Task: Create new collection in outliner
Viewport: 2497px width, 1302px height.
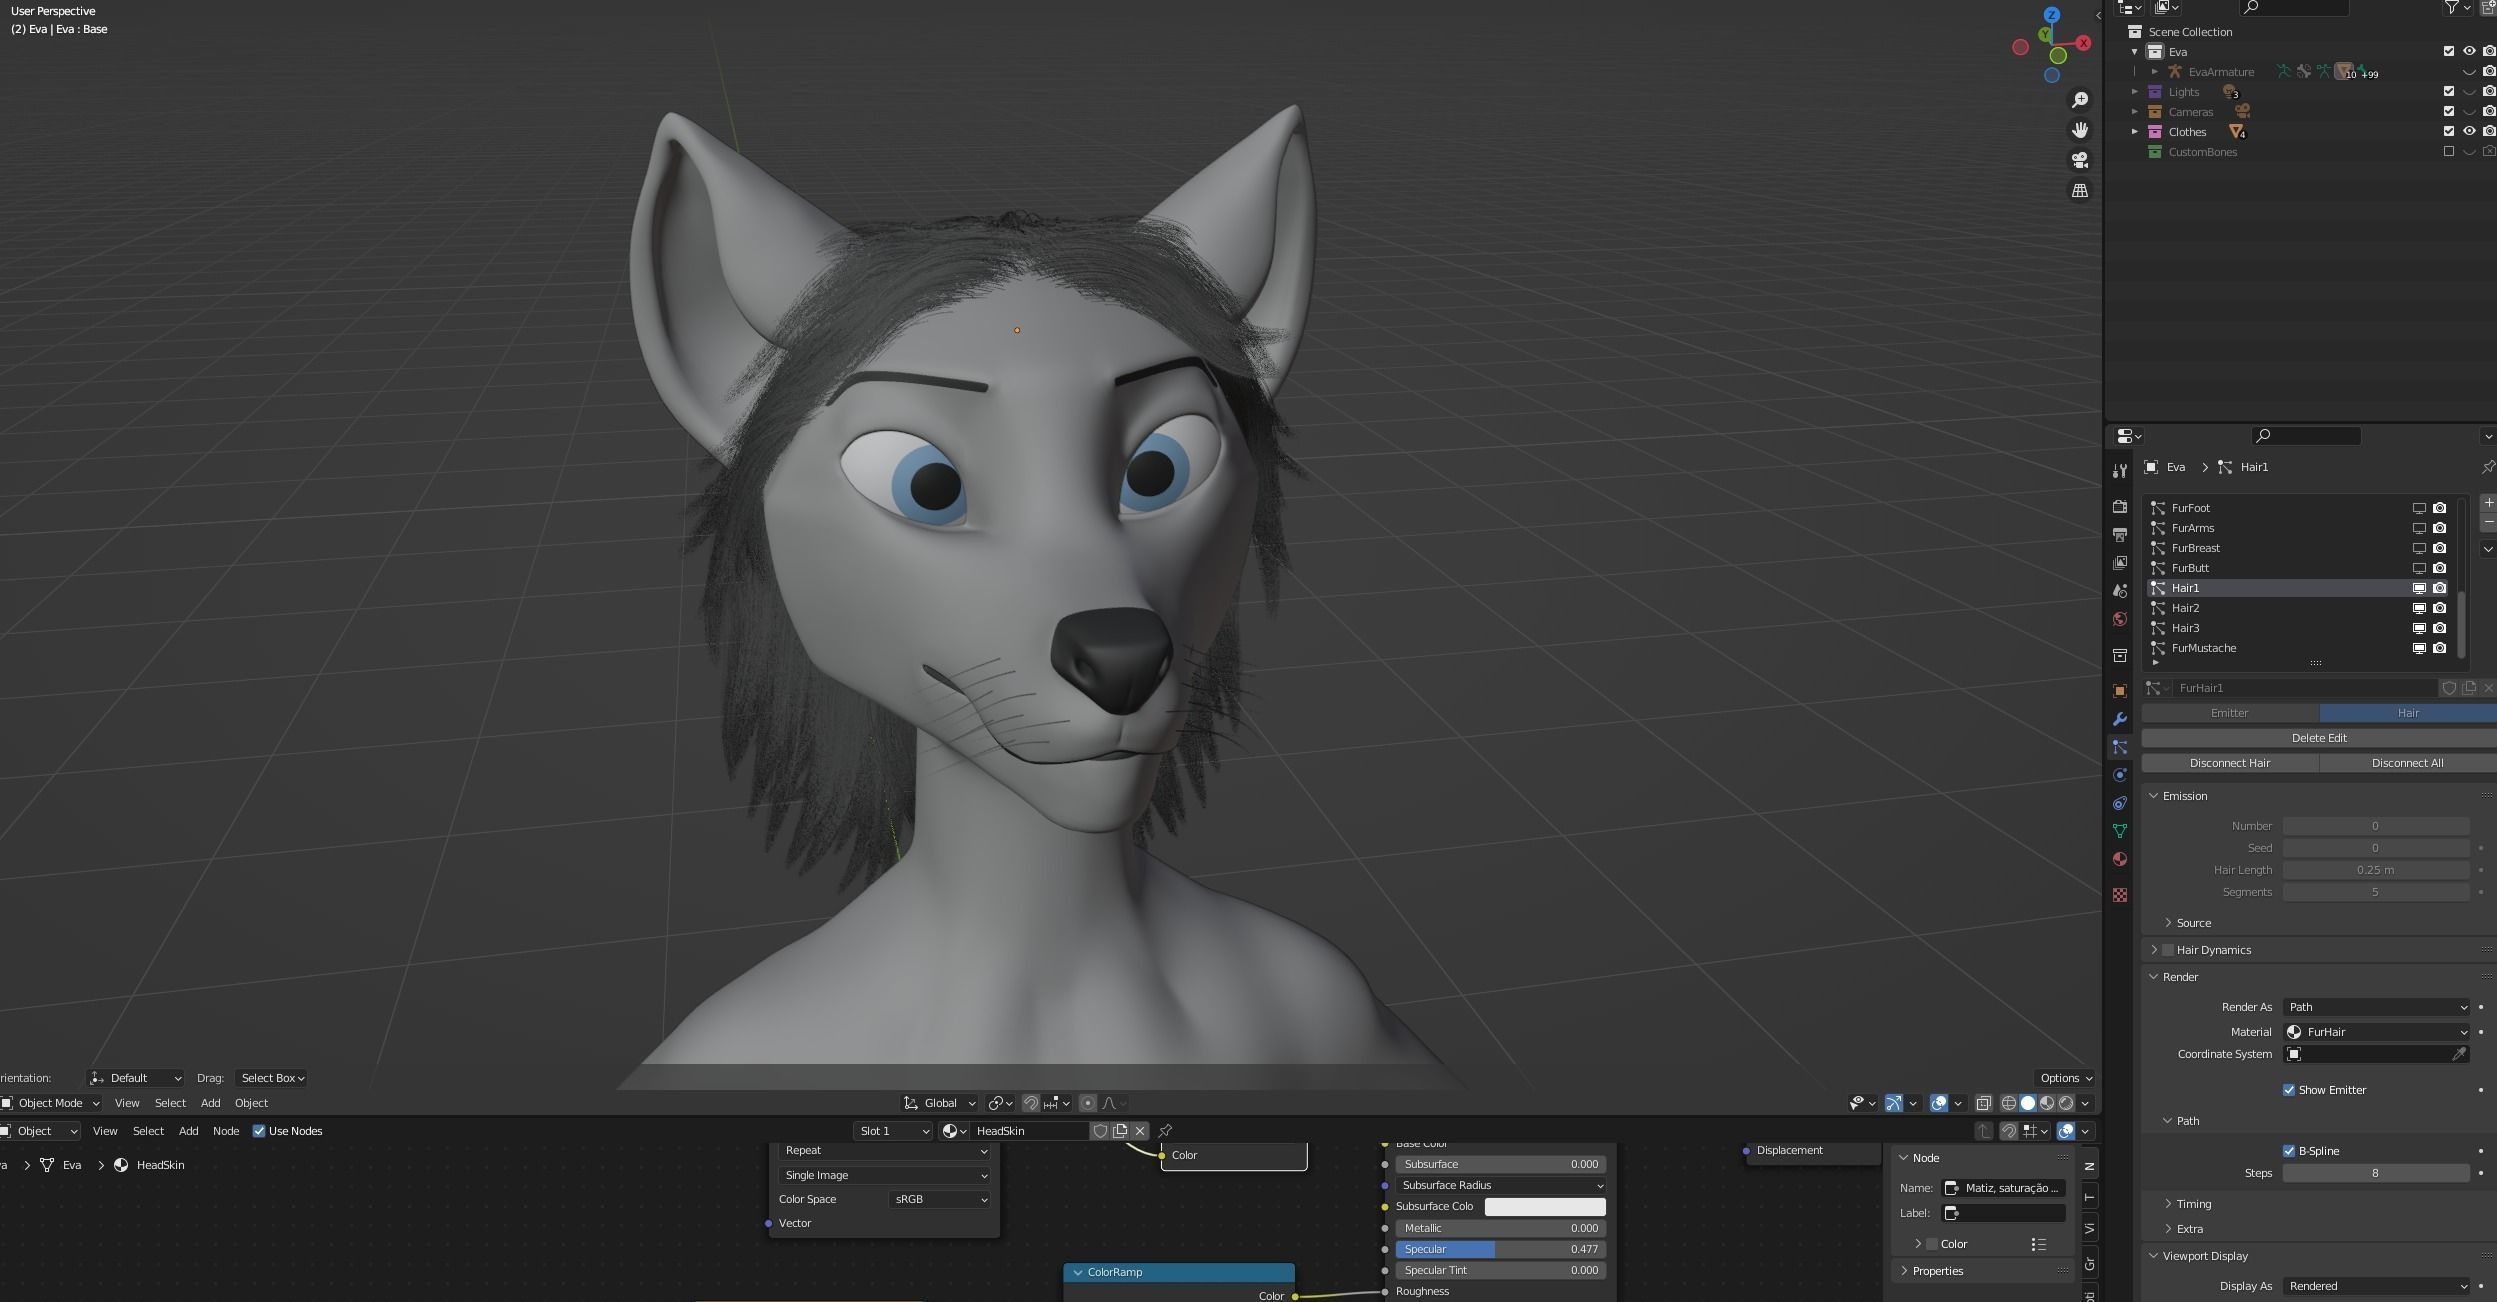Action: click(x=2488, y=7)
